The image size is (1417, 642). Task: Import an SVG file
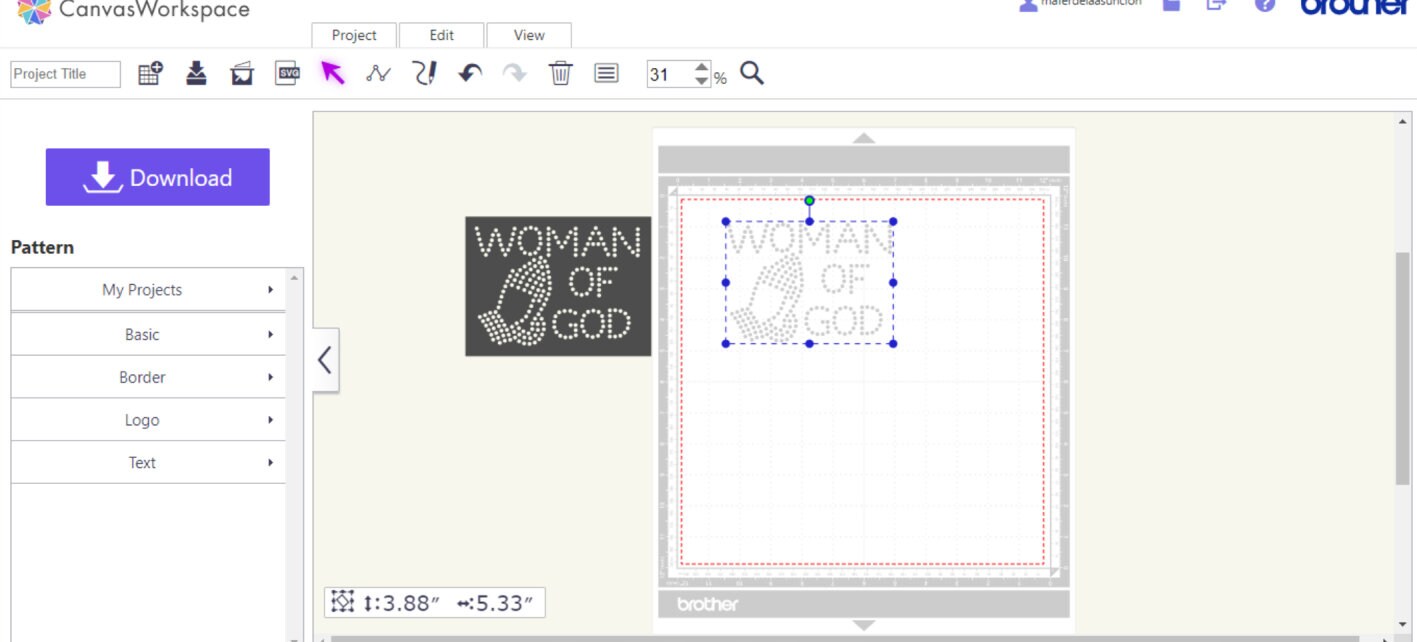coord(288,73)
